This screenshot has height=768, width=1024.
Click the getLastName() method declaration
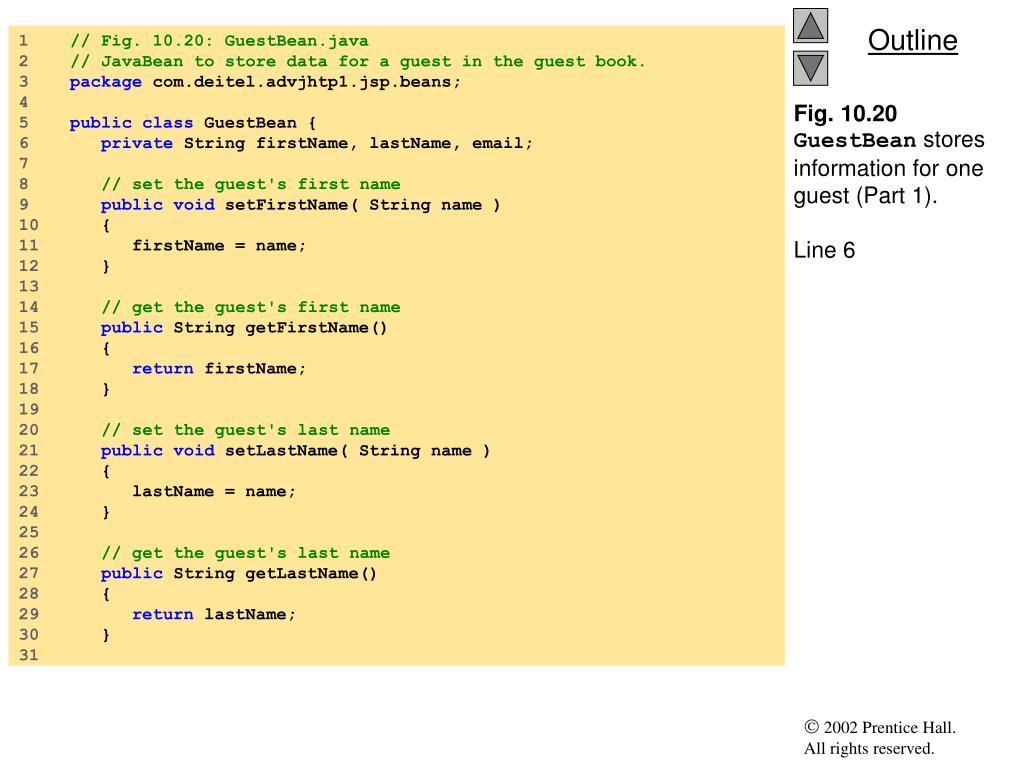[x=238, y=573]
